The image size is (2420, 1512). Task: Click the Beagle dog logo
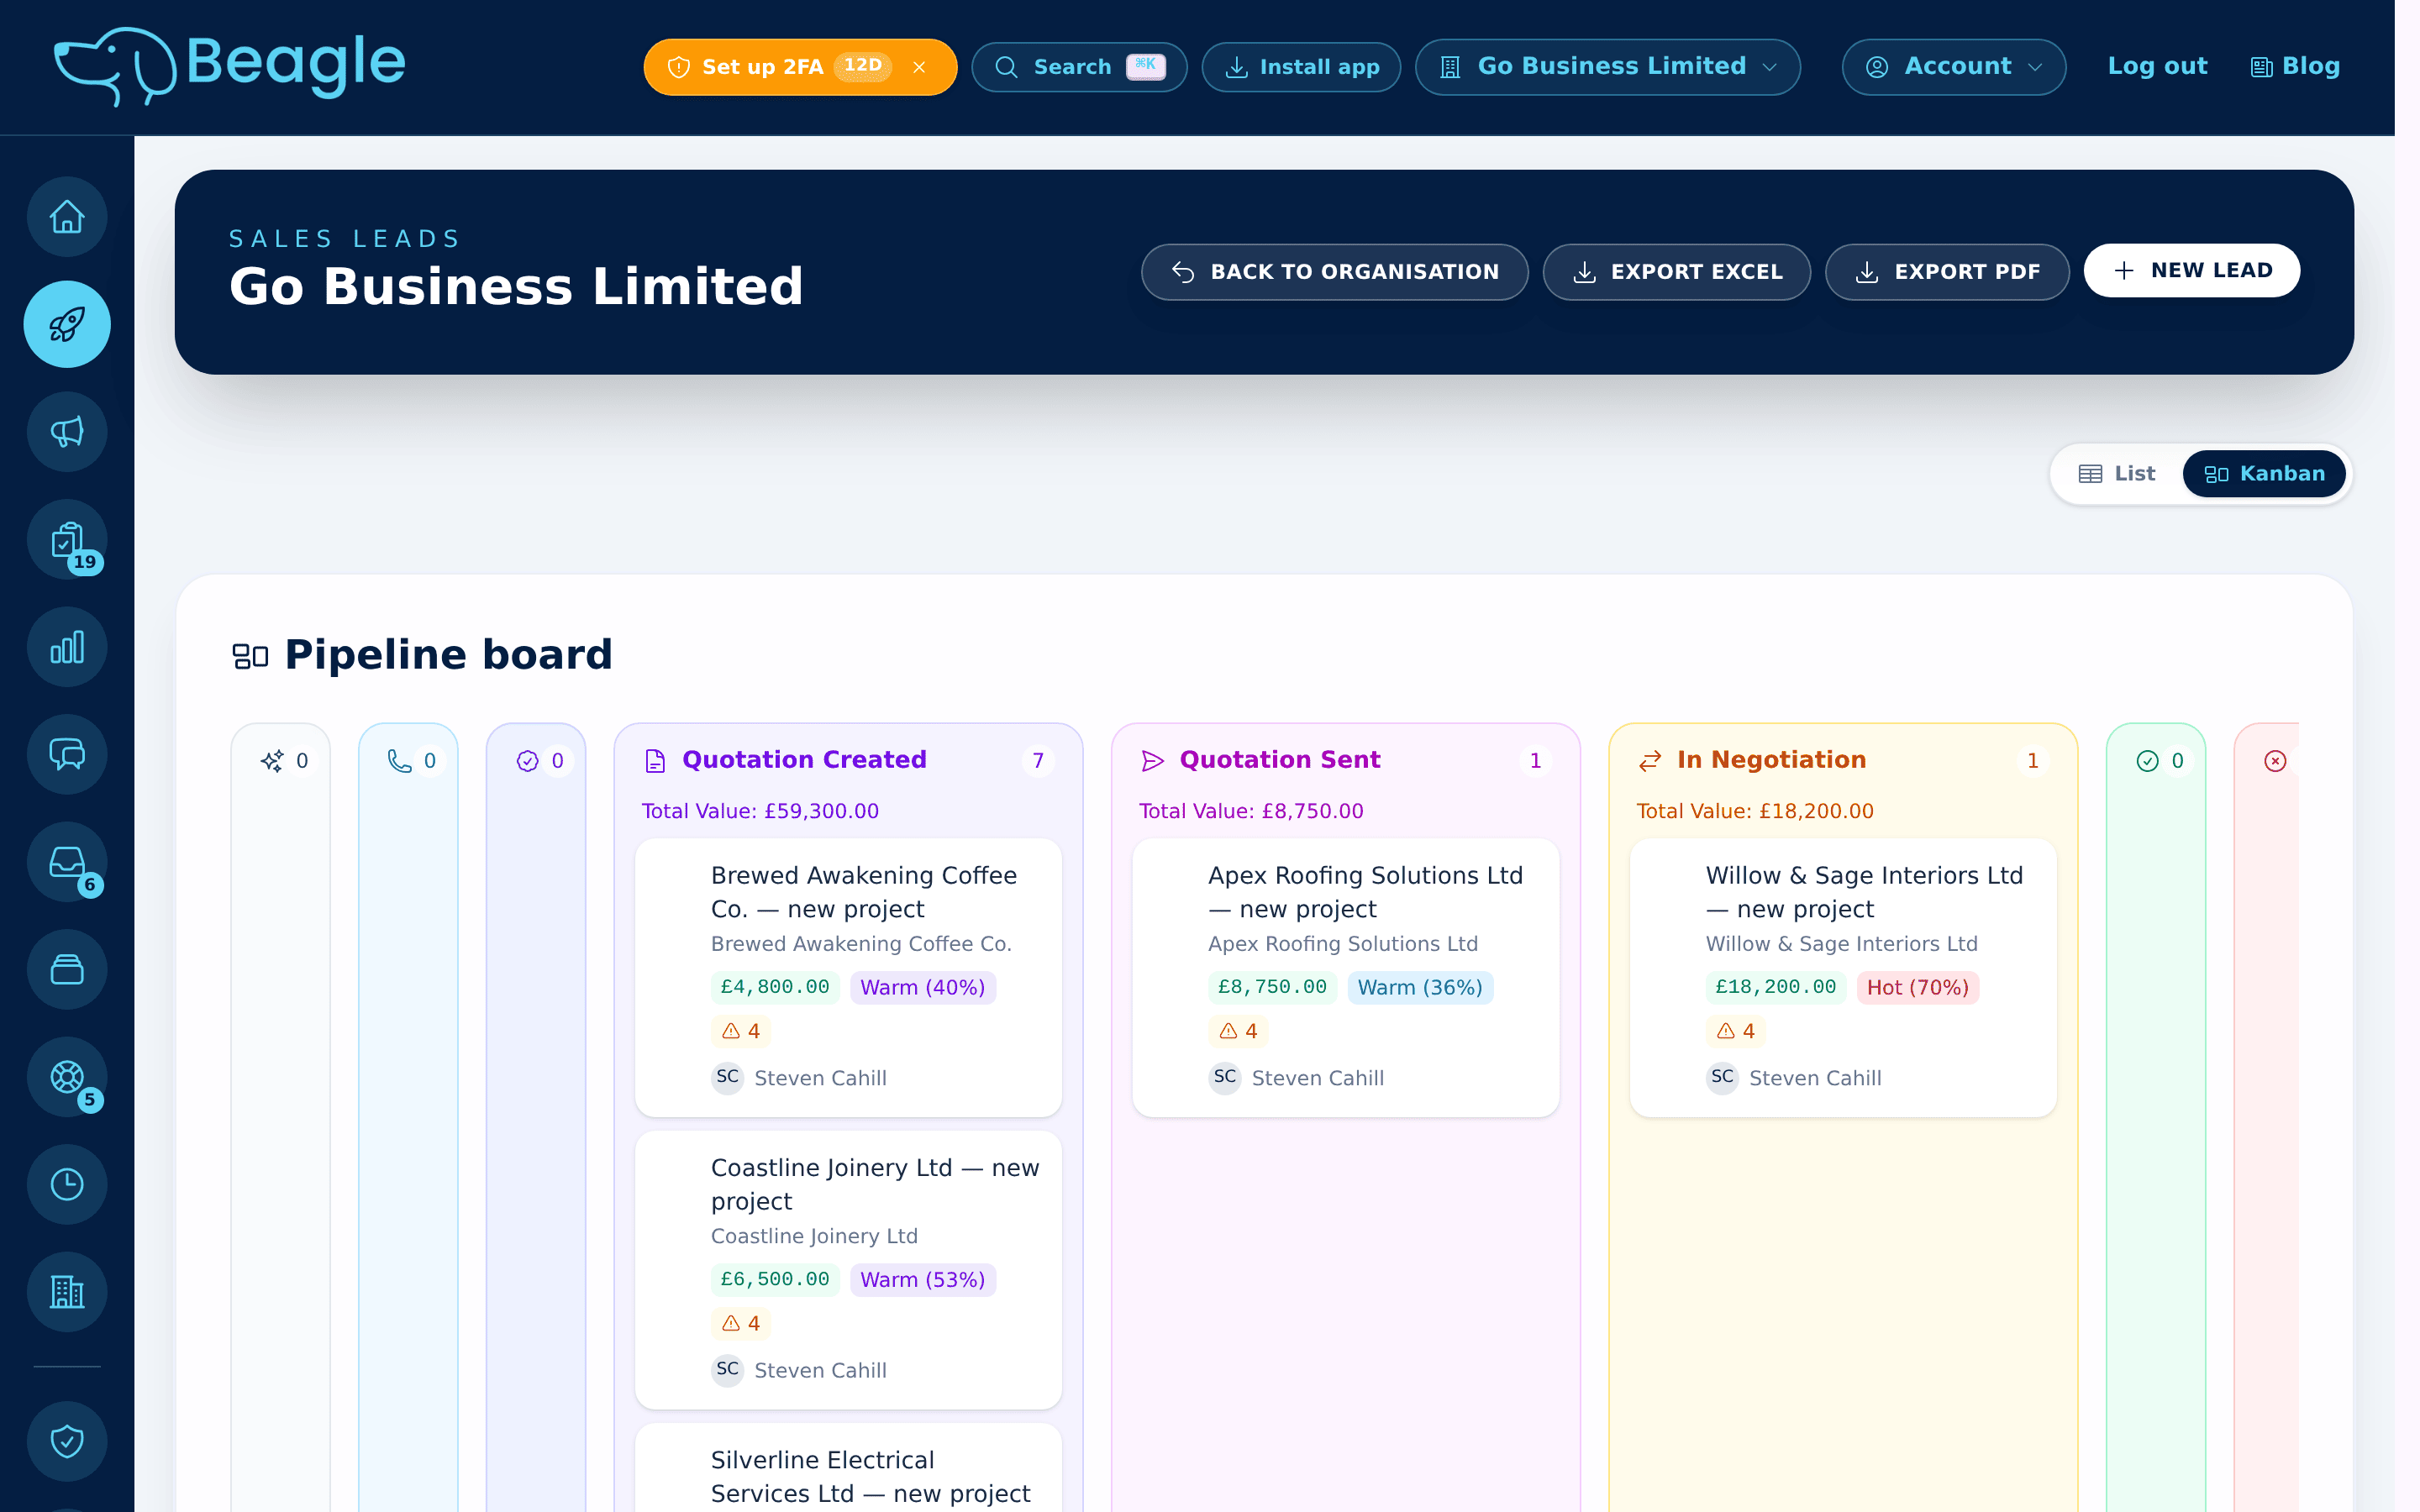(230, 66)
